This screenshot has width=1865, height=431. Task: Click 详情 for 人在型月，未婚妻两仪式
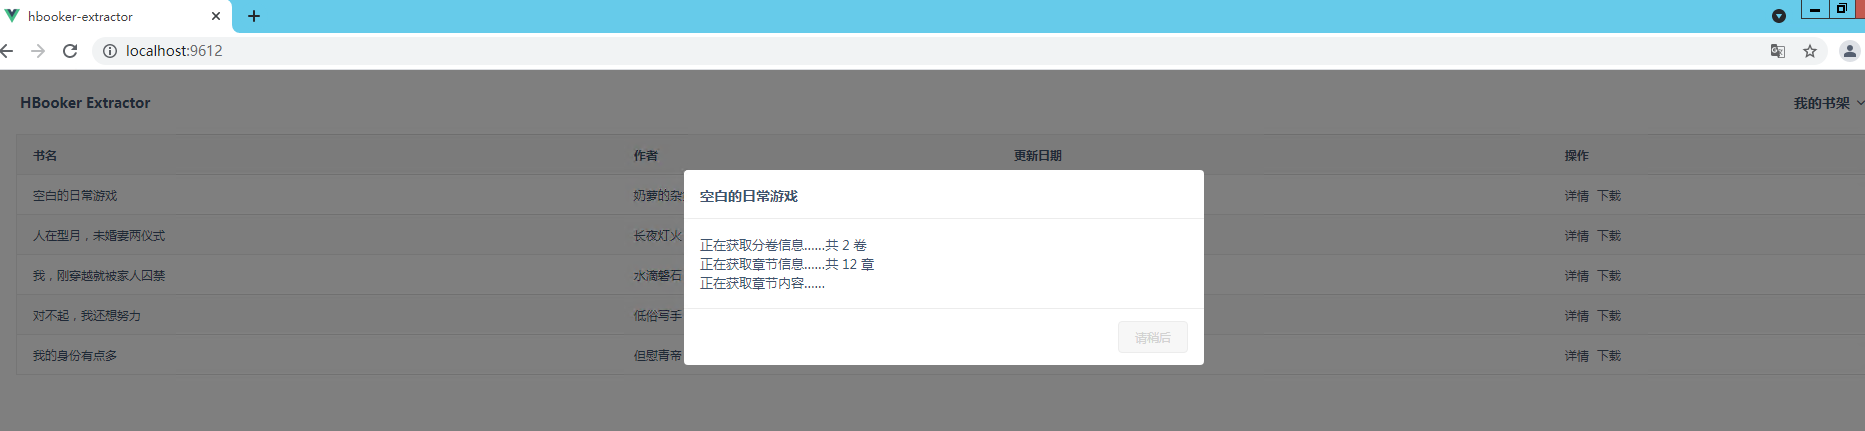1577,236
